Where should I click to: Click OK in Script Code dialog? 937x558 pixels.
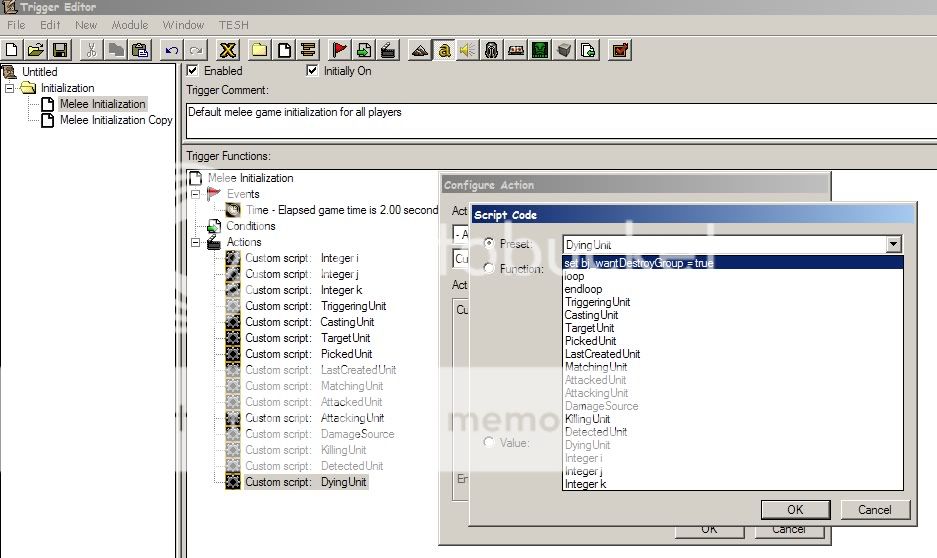click(x=795, y=510)
